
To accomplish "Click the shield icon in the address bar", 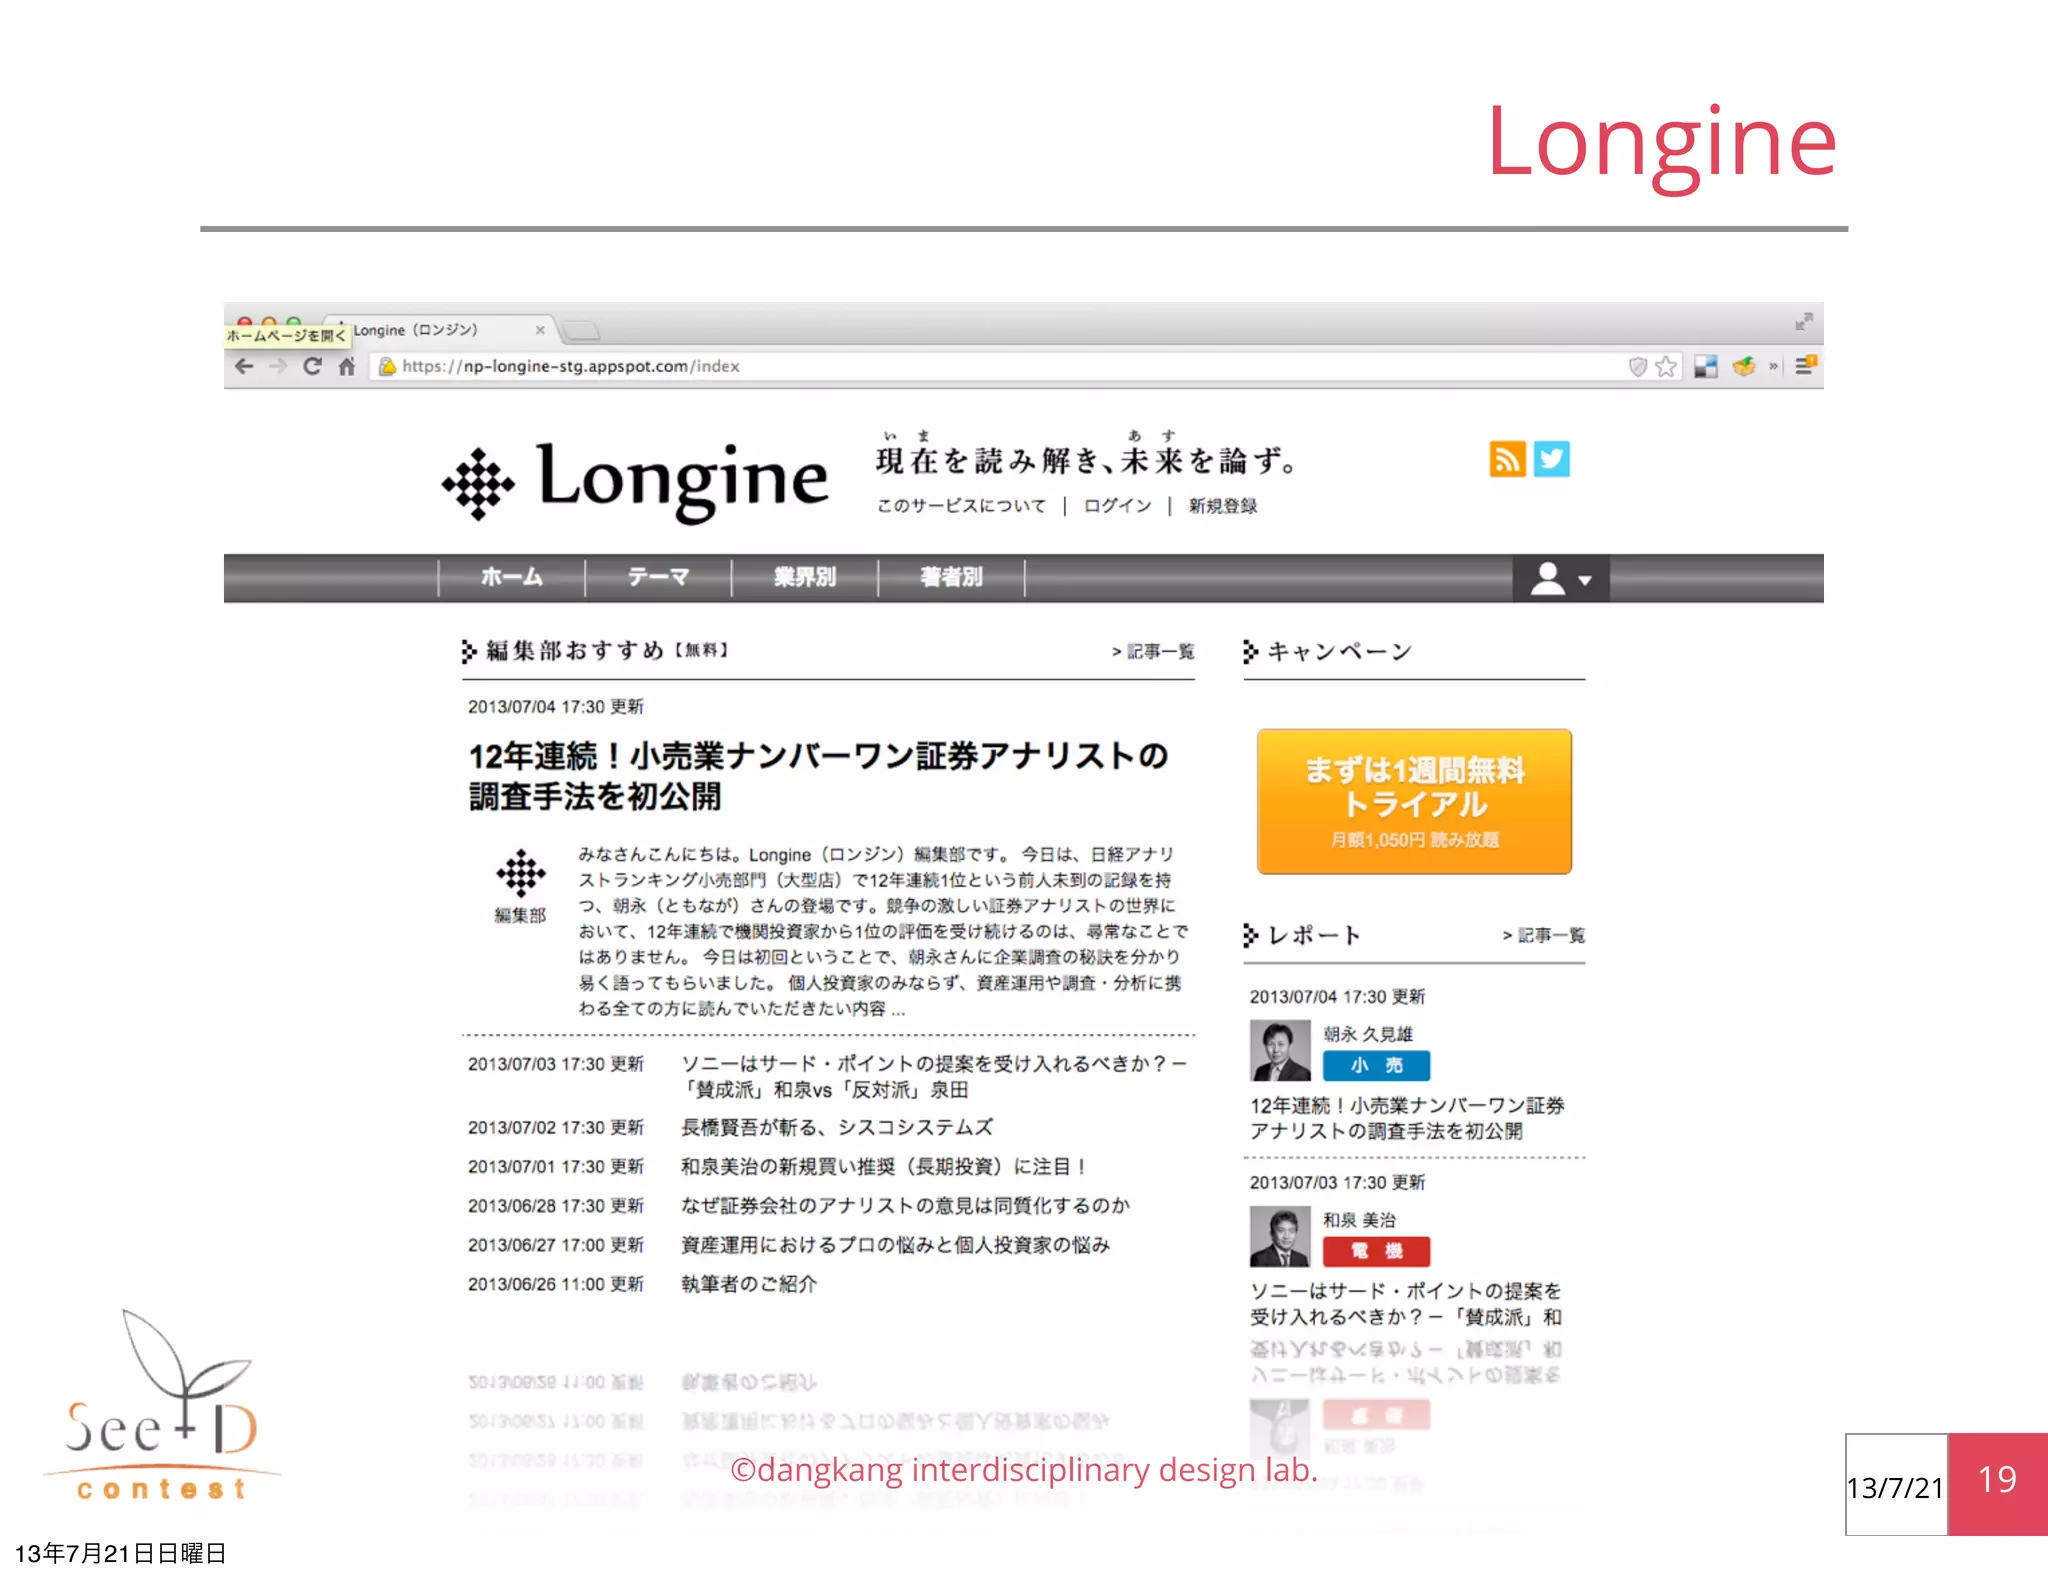I will pos(1637,366).
